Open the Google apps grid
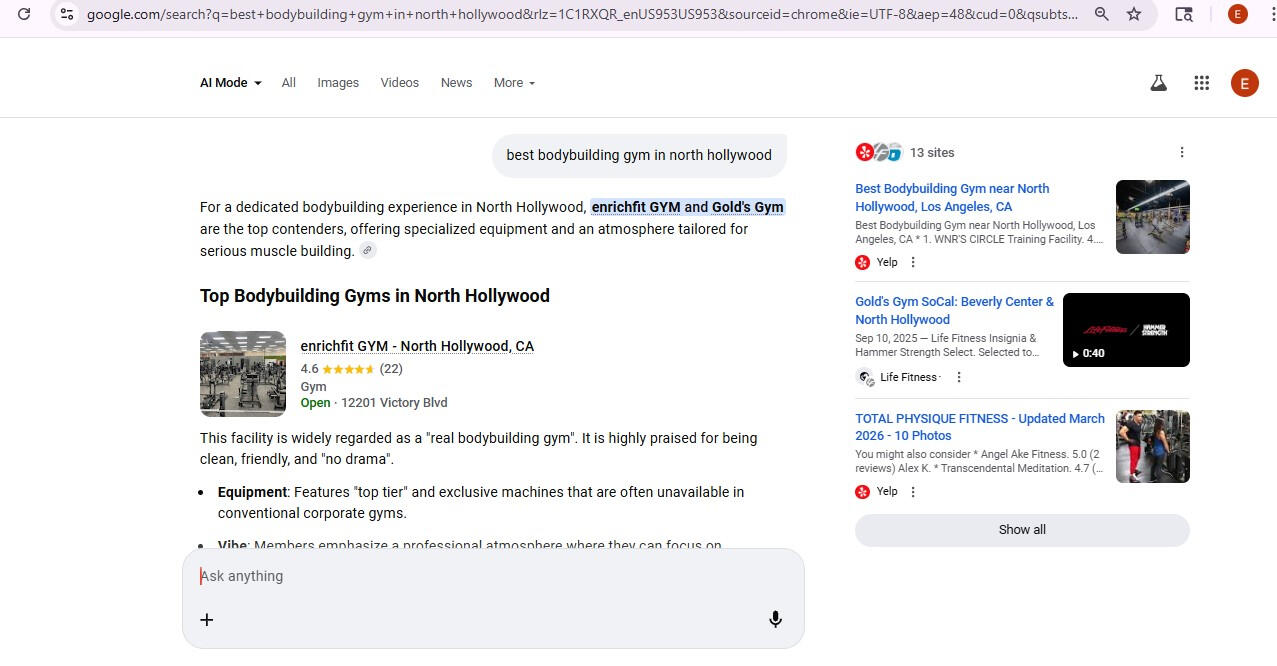 click(x=1201, y=83)
